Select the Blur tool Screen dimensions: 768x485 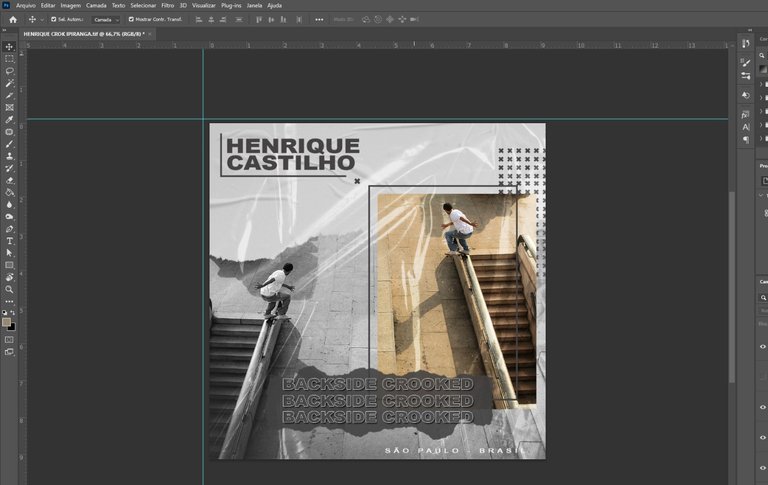(9, 204)
